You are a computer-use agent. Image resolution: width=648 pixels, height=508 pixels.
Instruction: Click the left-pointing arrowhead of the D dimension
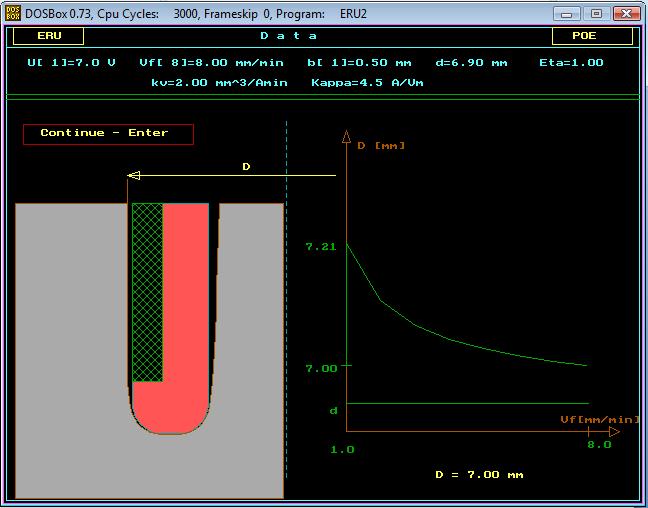(x=134, y=175)
